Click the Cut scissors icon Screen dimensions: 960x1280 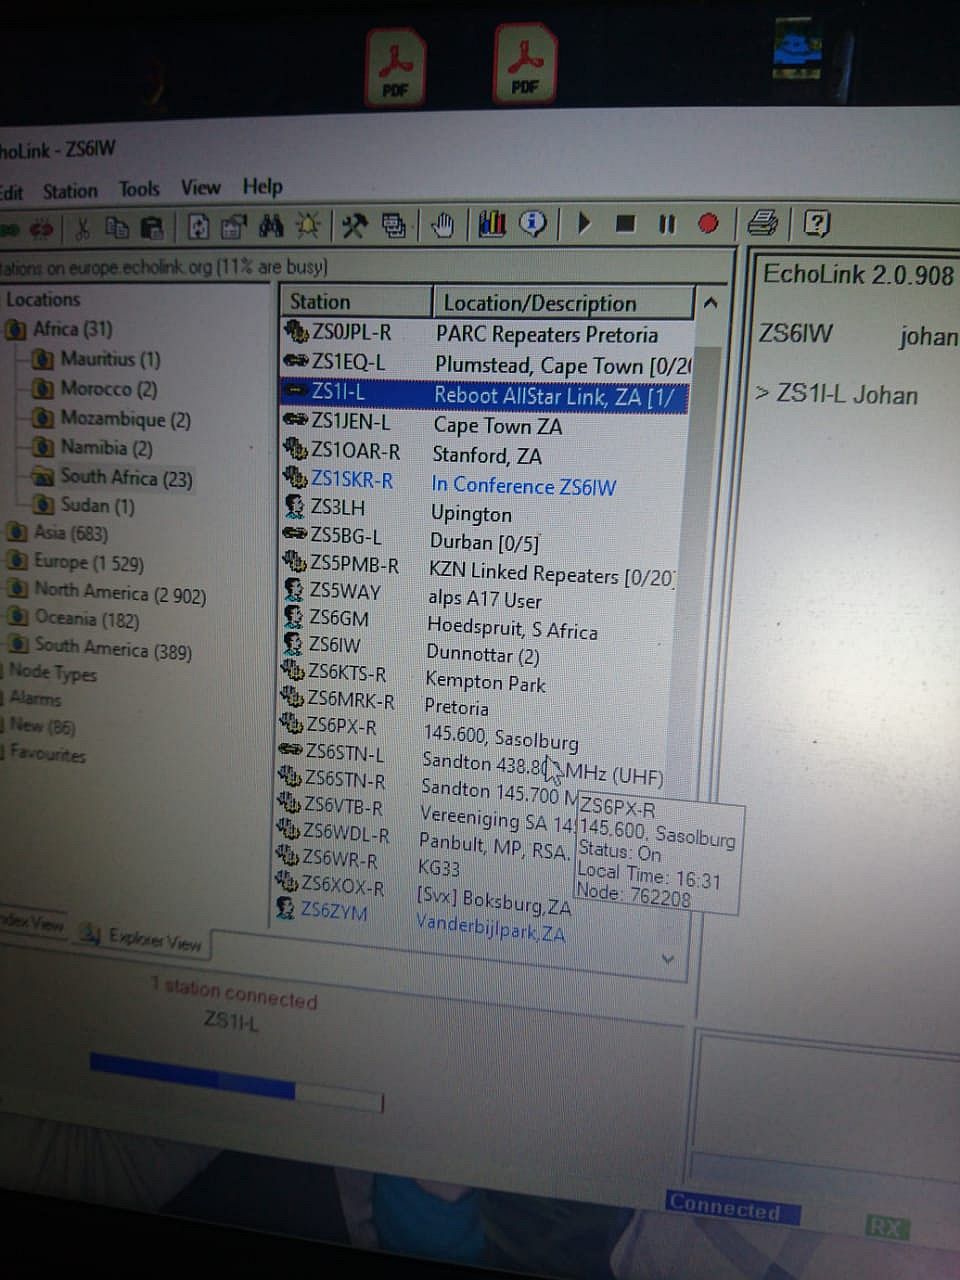pos(82,229)
